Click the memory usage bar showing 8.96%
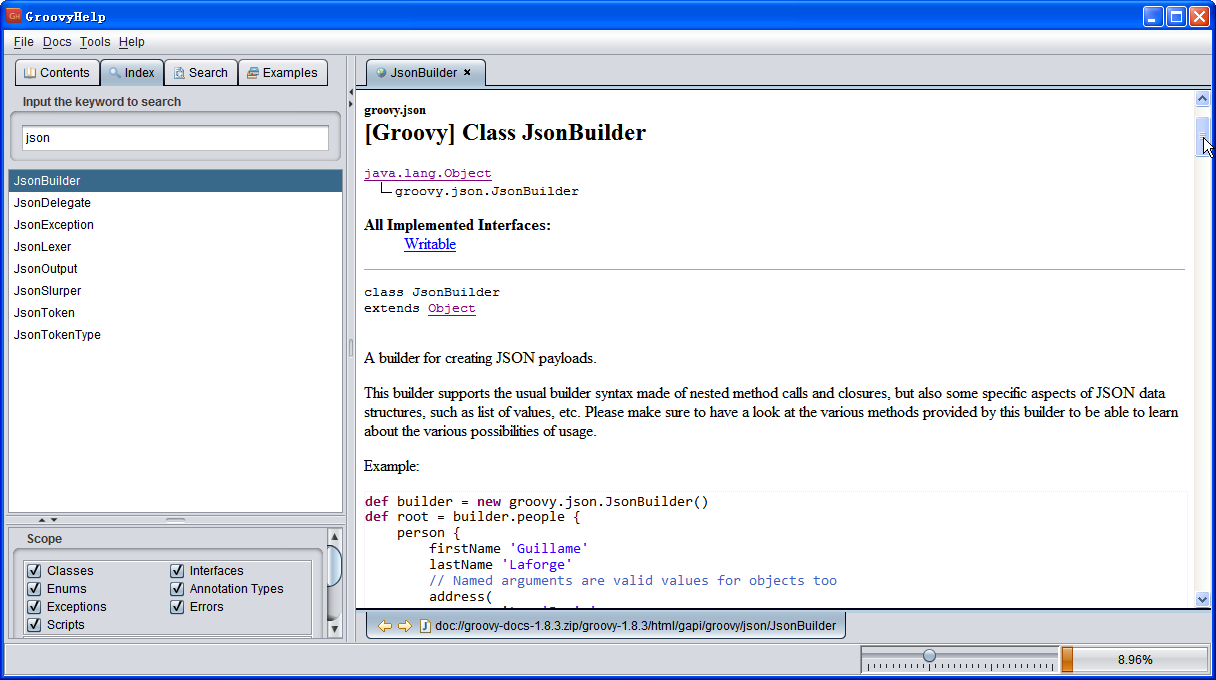The width and height of the screenshot is (1216, 680). pyautogui.click(x=1134, y=660)
